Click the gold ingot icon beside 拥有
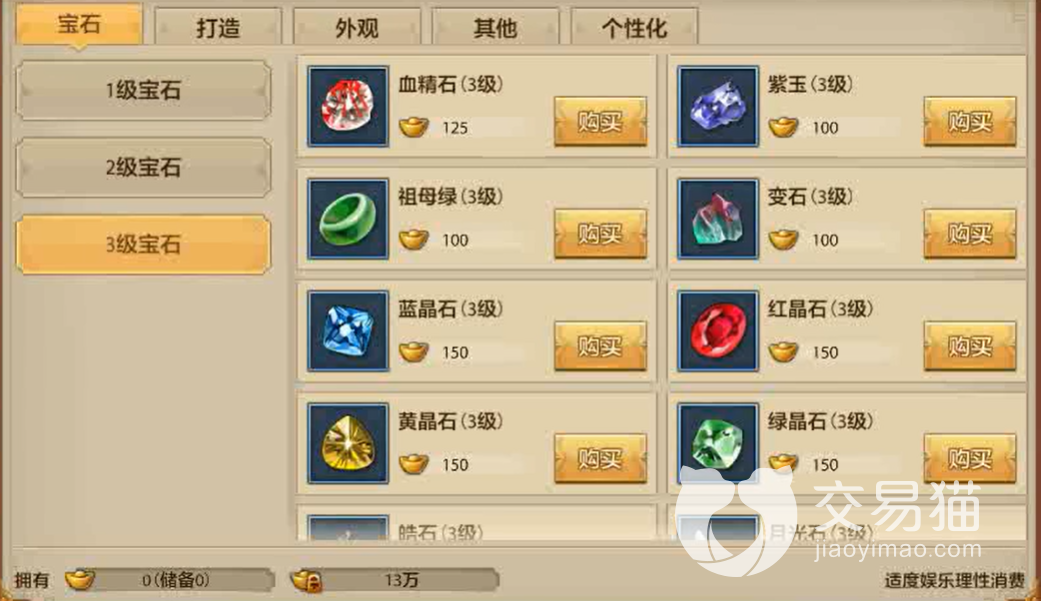 click(x=80, y=580)
